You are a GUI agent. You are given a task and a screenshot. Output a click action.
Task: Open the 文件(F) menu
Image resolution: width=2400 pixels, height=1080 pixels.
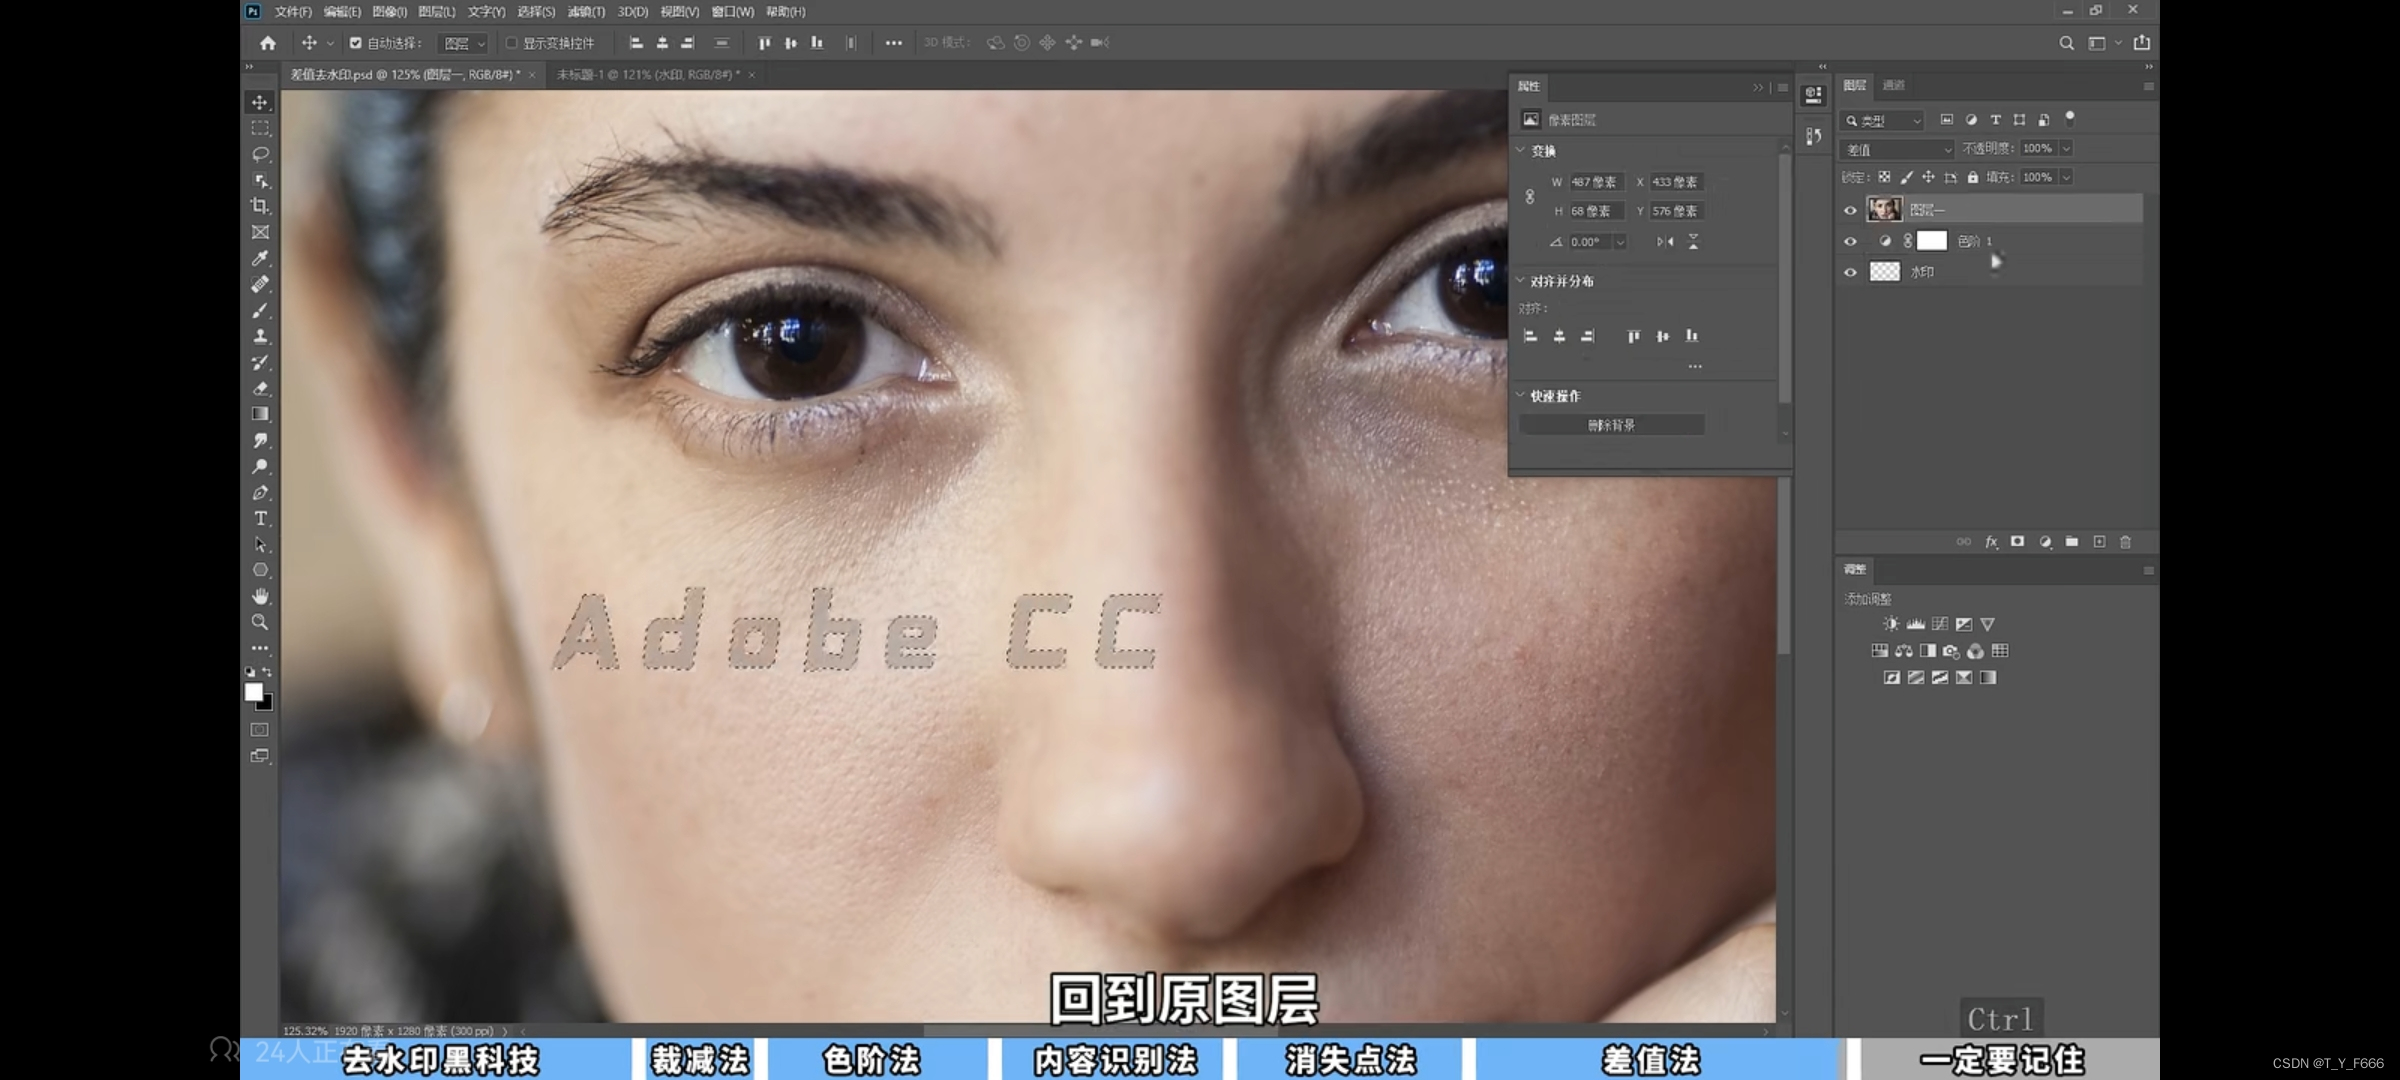pos(293,12)
